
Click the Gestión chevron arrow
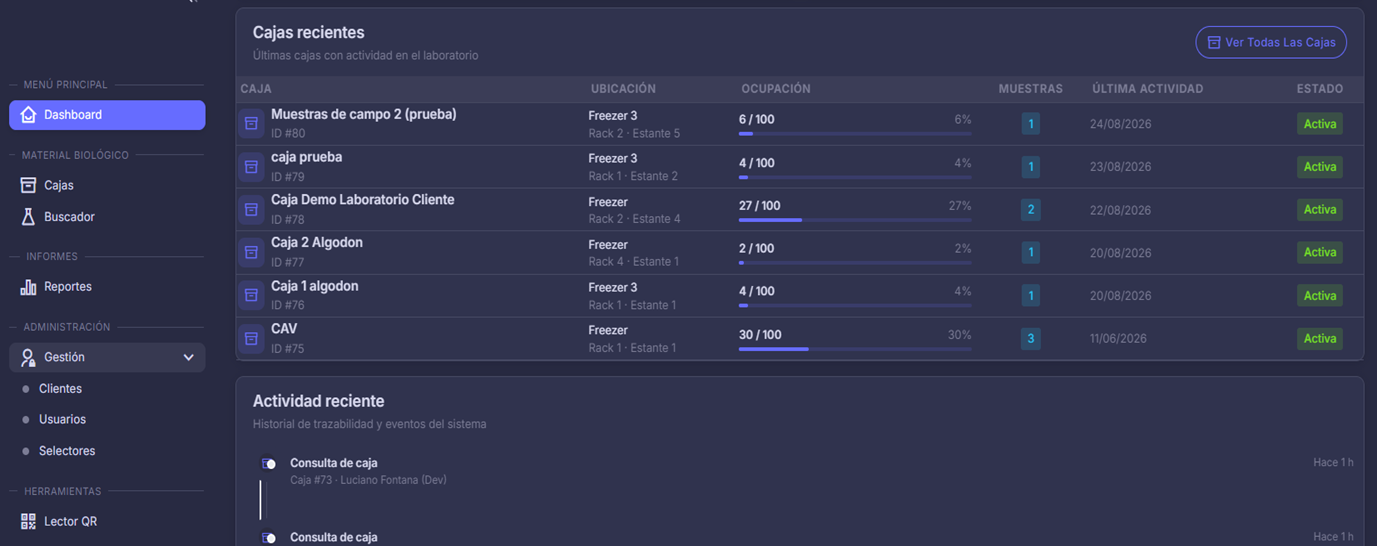pyautogui.click(x=188, y=357)
